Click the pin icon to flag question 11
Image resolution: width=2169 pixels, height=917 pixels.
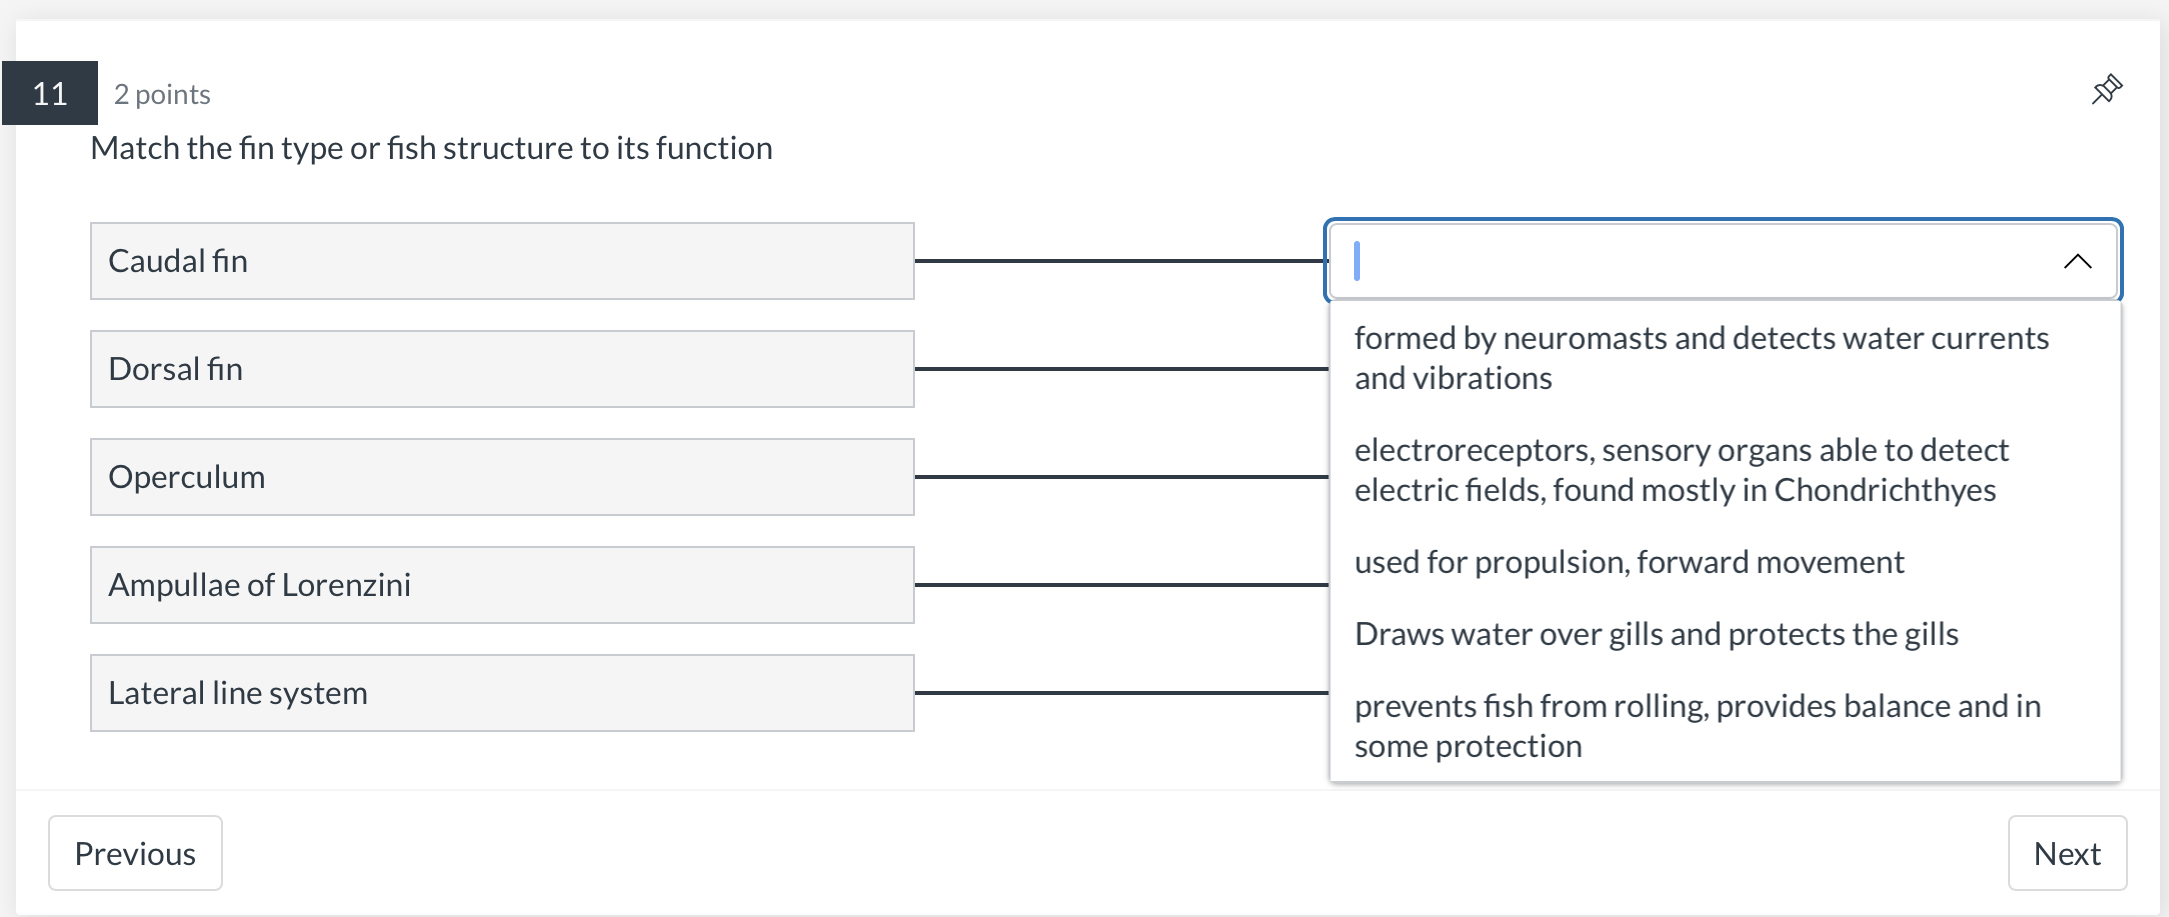tap(2104, 90)
